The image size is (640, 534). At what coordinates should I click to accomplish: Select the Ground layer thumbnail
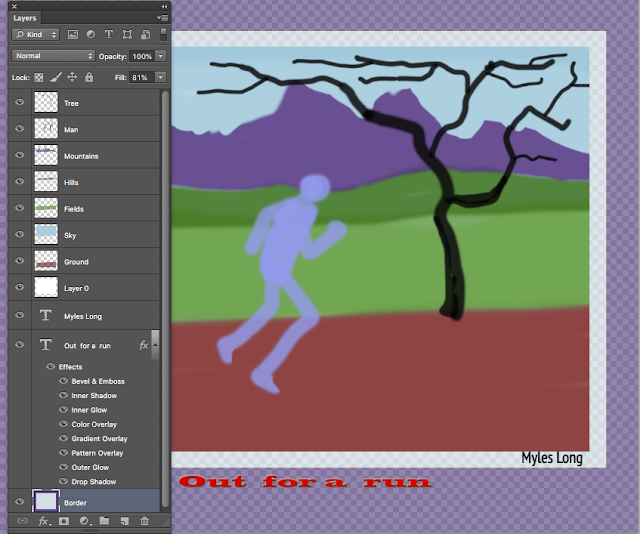[x=46, y=261]
